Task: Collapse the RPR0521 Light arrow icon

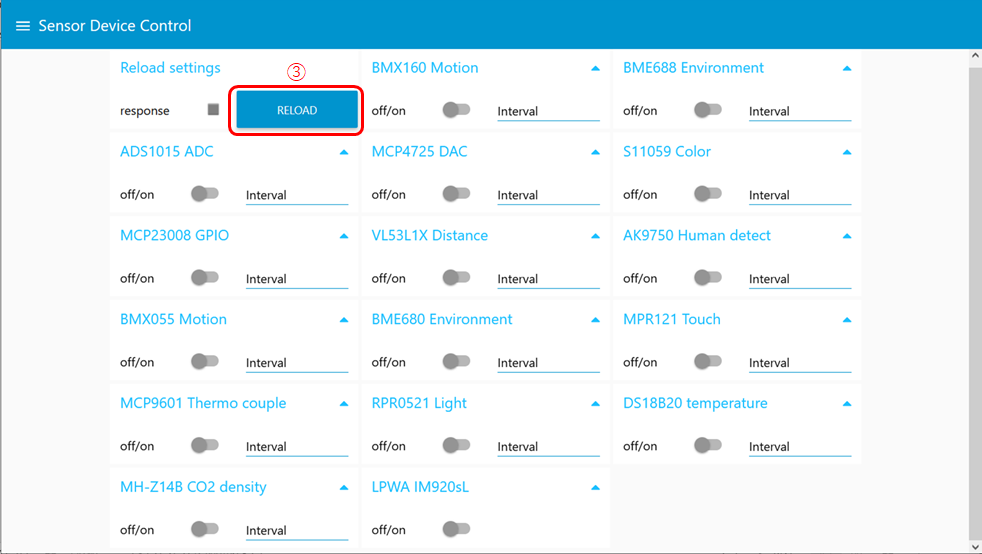Action: pyautogui.click(x=595, y=404)
